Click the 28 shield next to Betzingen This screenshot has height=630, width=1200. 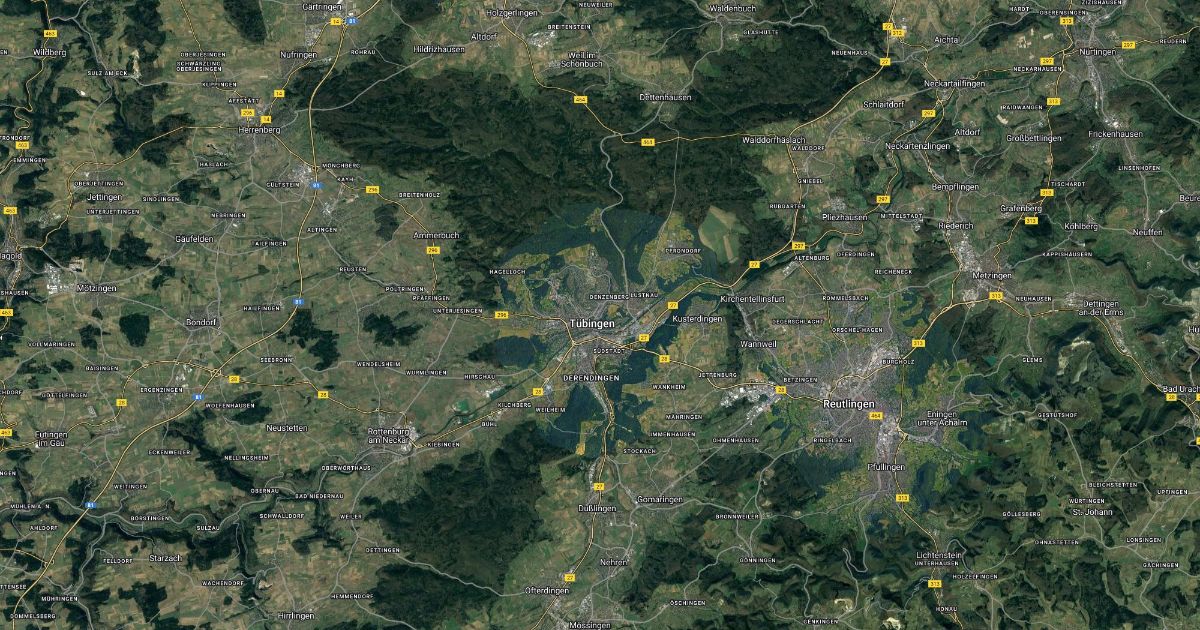point(782,391)
